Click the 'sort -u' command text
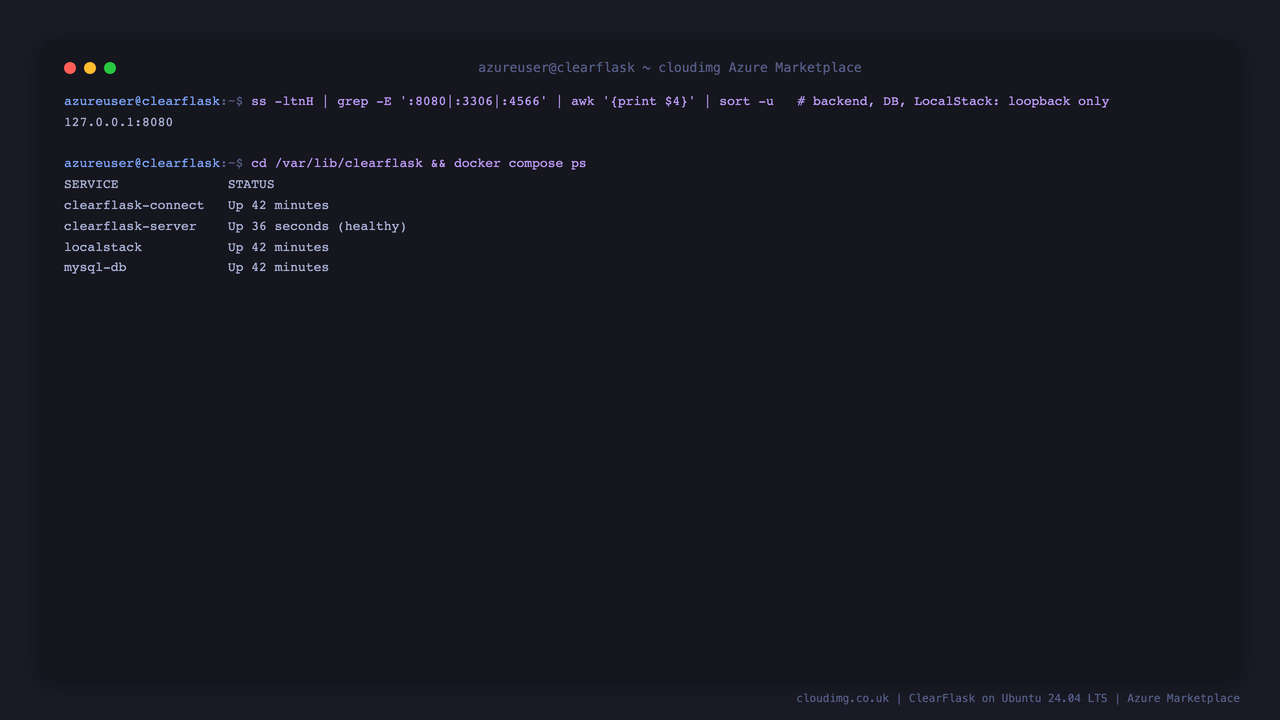The image size is (1280, 720). tap(746, 101)
